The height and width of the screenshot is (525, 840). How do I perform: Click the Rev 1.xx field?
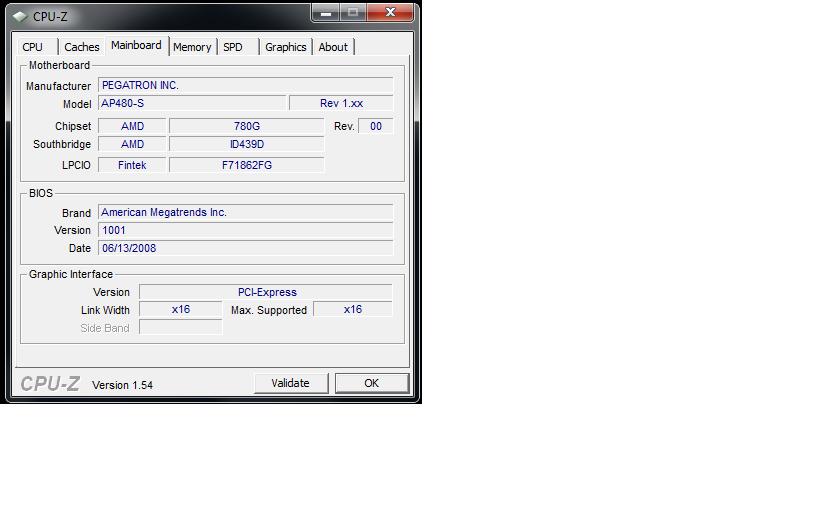pos(341,103)
